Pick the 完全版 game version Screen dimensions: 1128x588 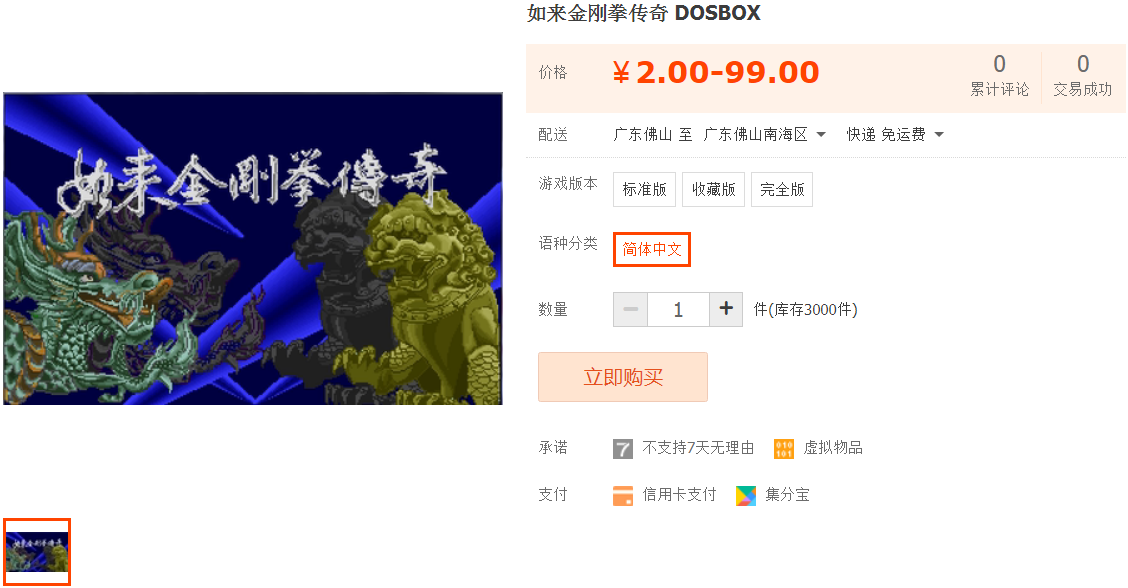[x=782, y=189]
